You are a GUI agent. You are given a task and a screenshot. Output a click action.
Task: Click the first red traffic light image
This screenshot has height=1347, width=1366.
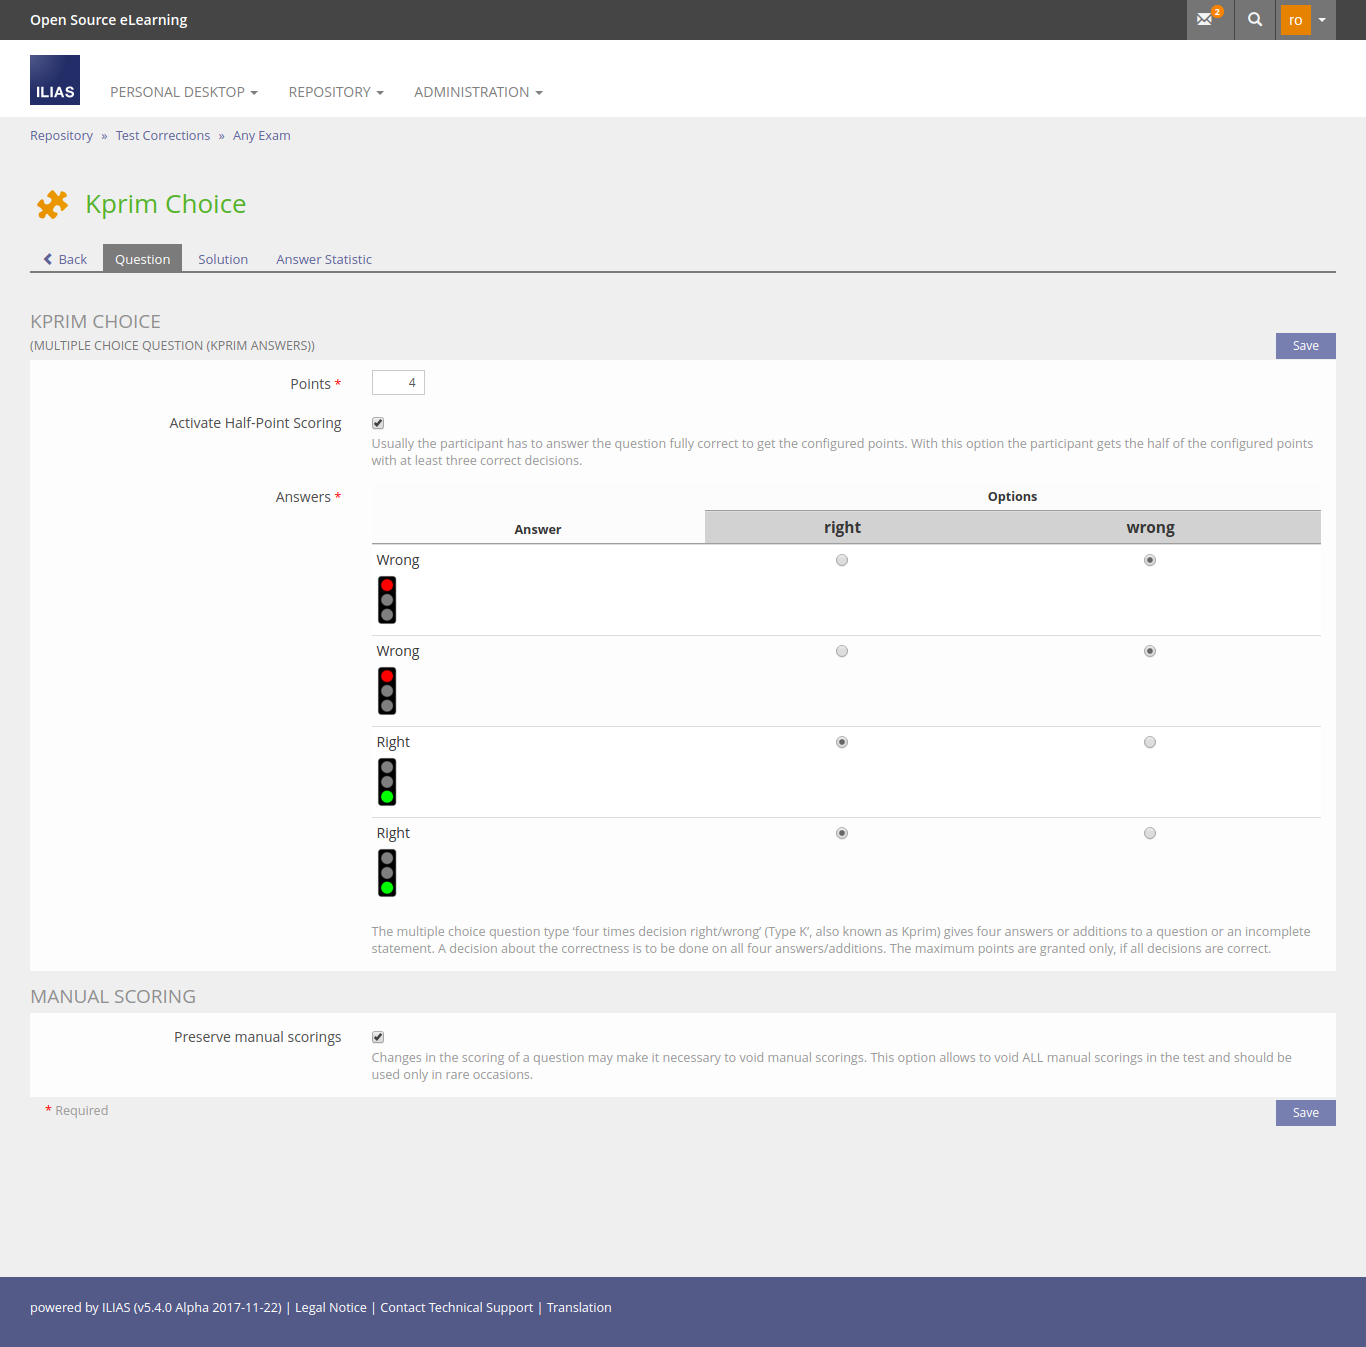(387, 600)
